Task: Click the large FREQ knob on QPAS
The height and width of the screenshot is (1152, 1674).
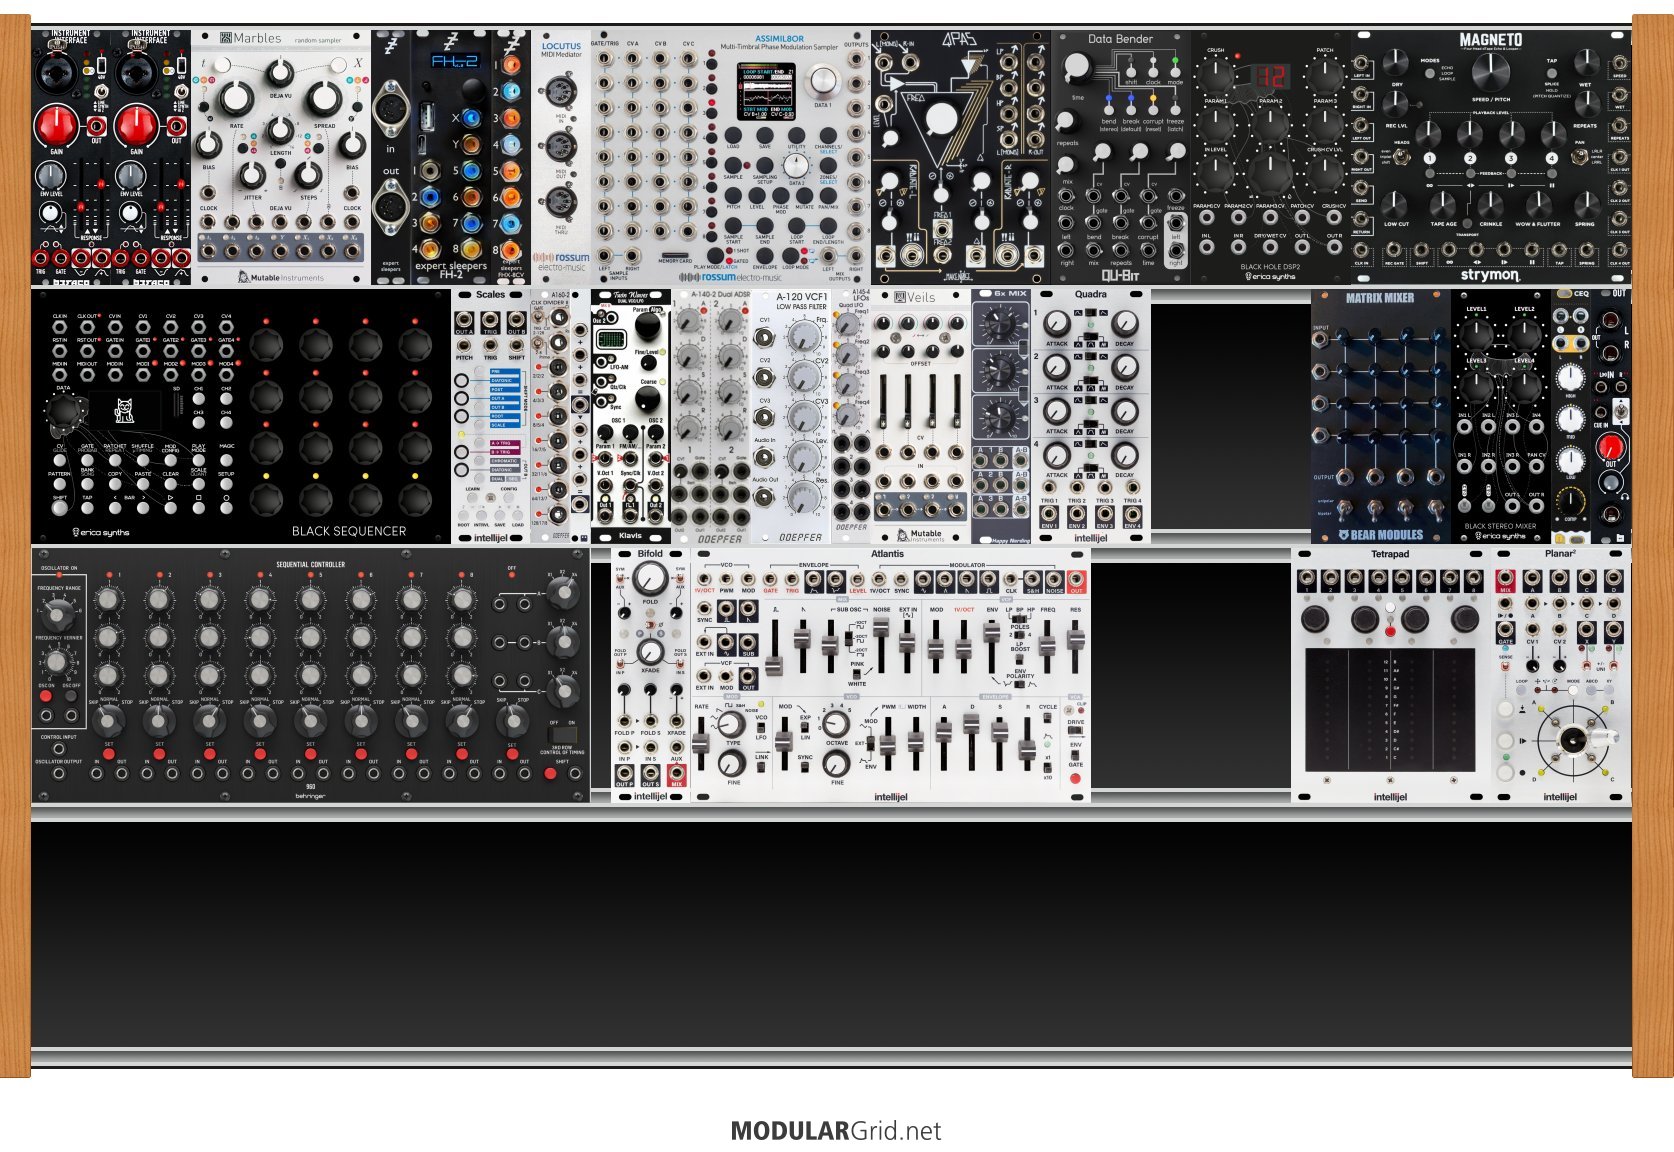Action: pyautogui.click(x=941, y=119)
